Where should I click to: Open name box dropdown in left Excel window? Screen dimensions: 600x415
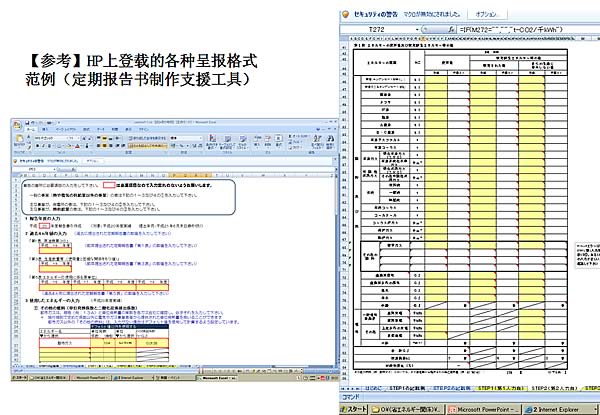(x=54, y=169)
